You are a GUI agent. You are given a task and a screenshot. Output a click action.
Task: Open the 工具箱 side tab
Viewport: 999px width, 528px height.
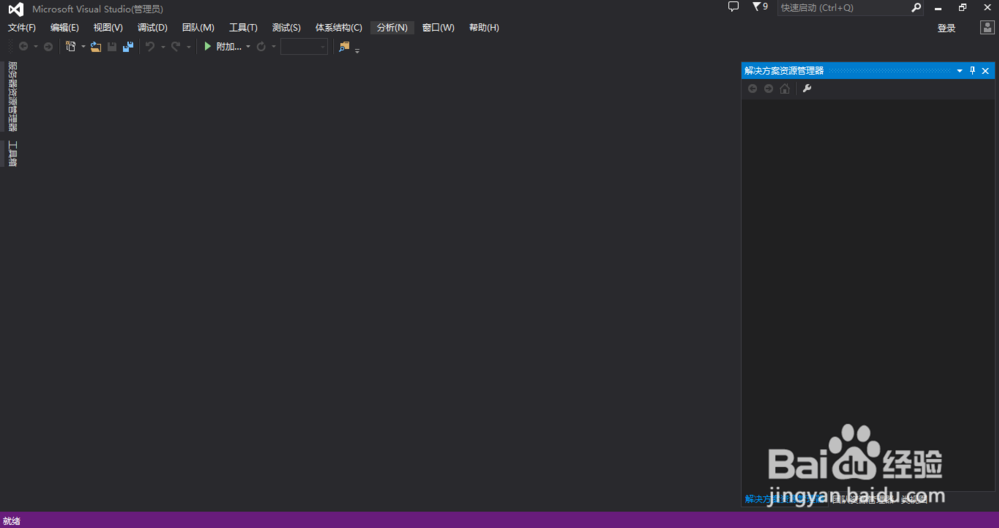pos(12,153)
